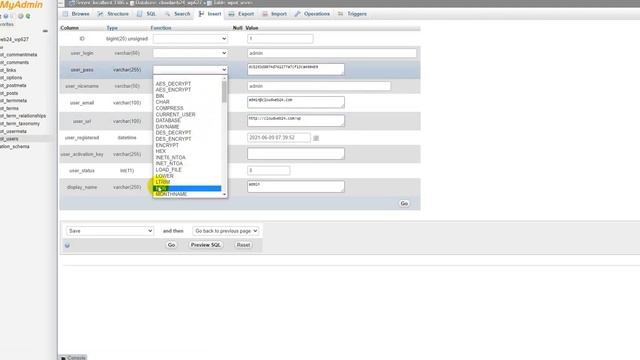This screenshot has height=360, width=640.
Task: Click the Preview SQL button
Action: (206, 245)
